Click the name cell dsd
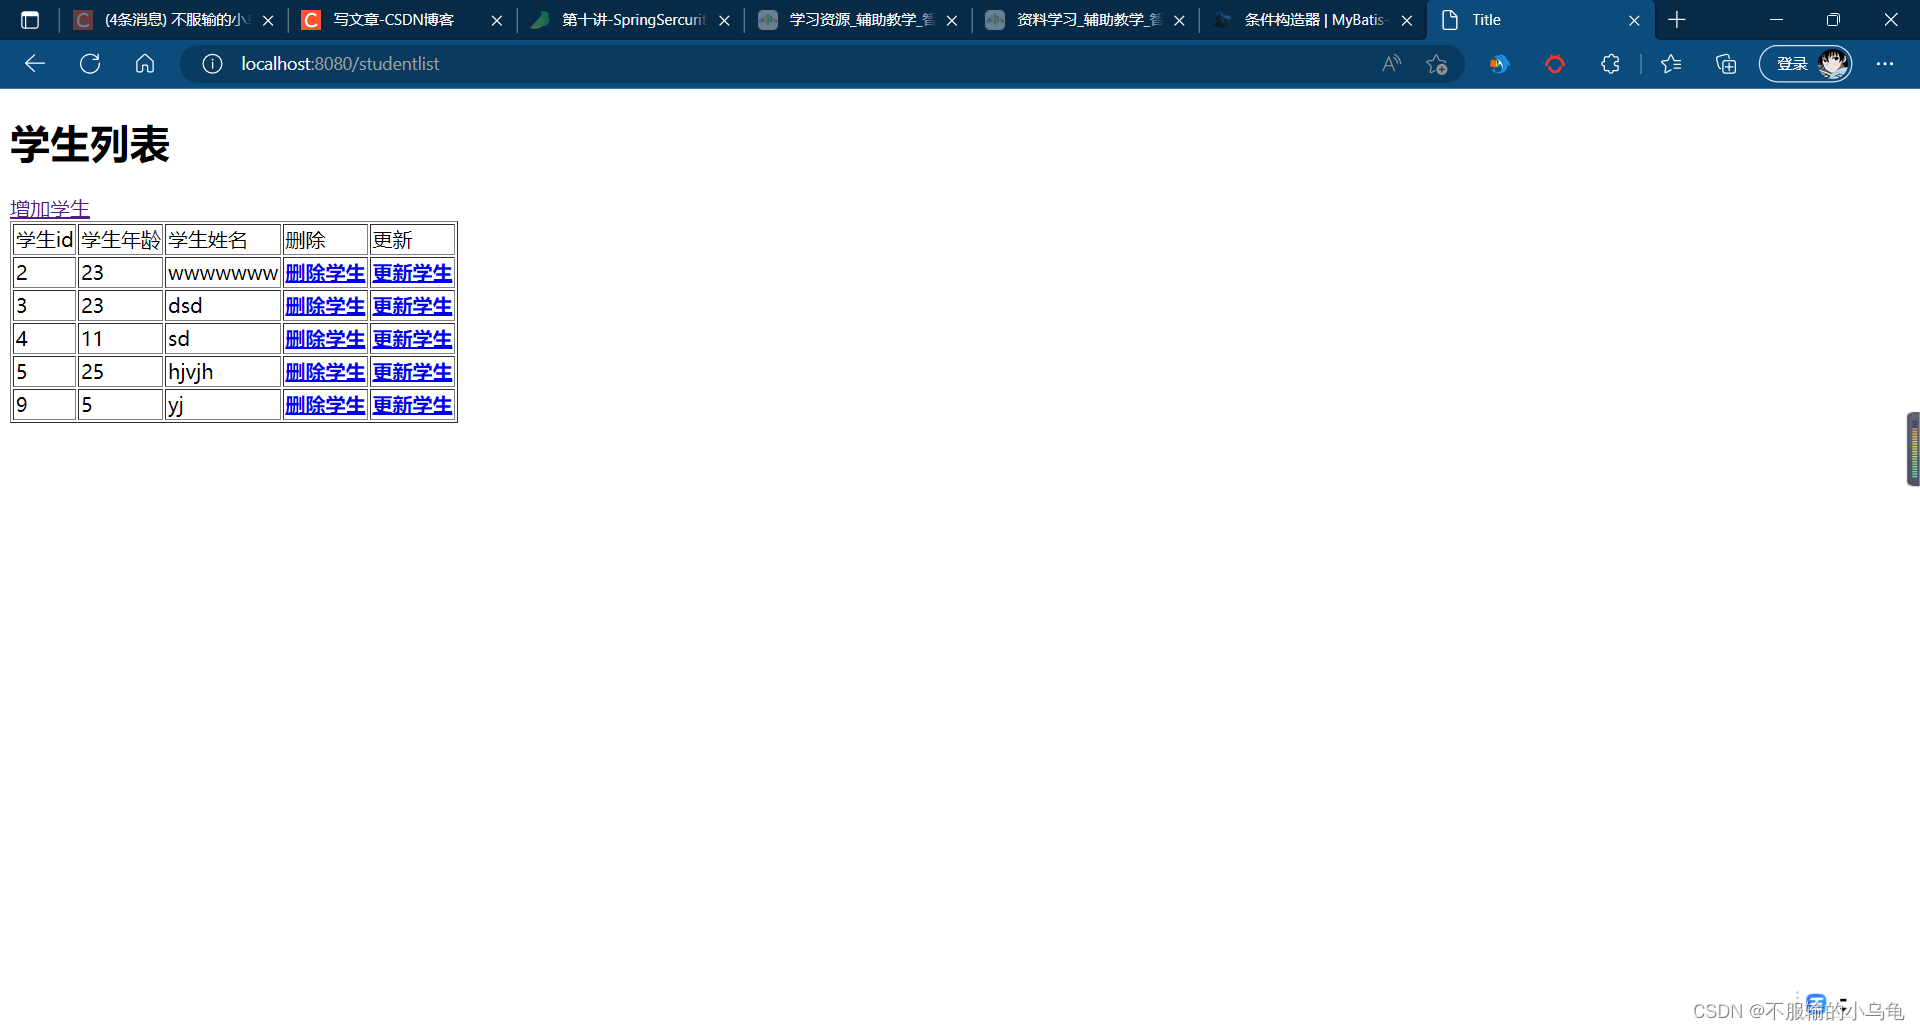The image size is (1920, 1030). pos(223,306)
